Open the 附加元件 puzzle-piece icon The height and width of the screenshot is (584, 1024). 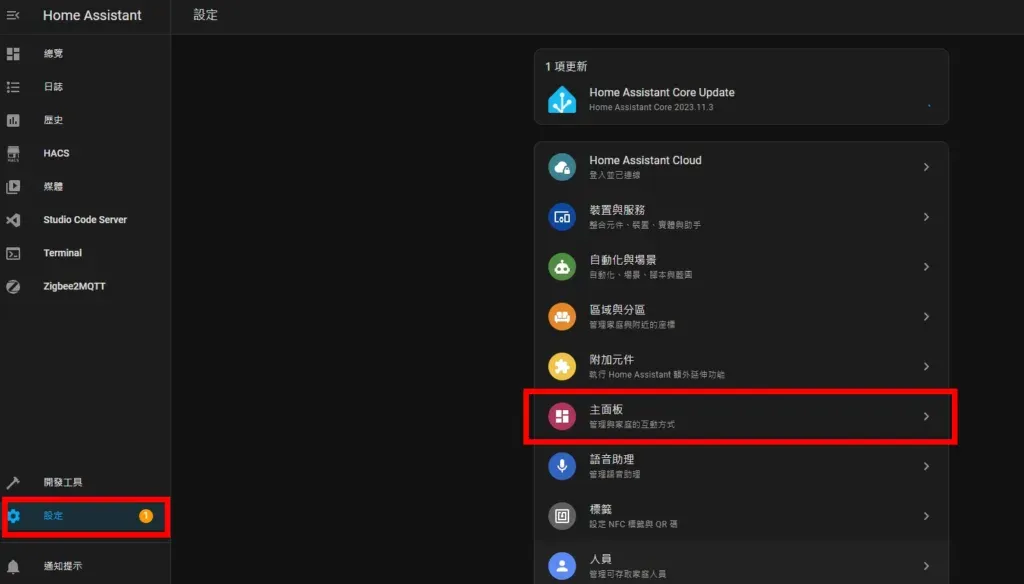[561, 366]
